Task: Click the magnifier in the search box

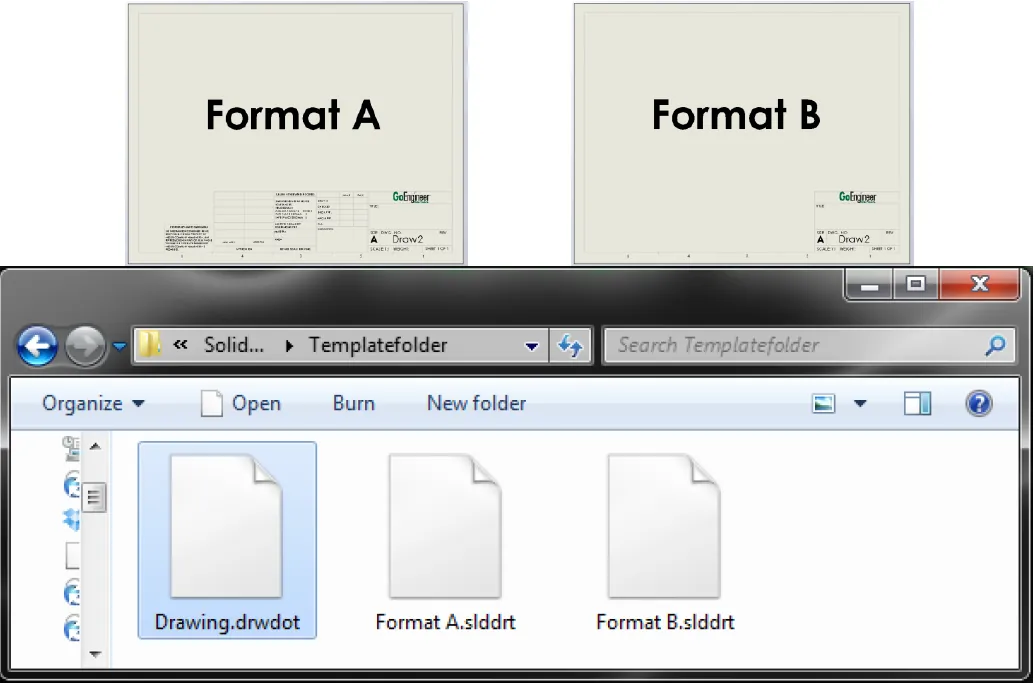Action: point(994,345)
